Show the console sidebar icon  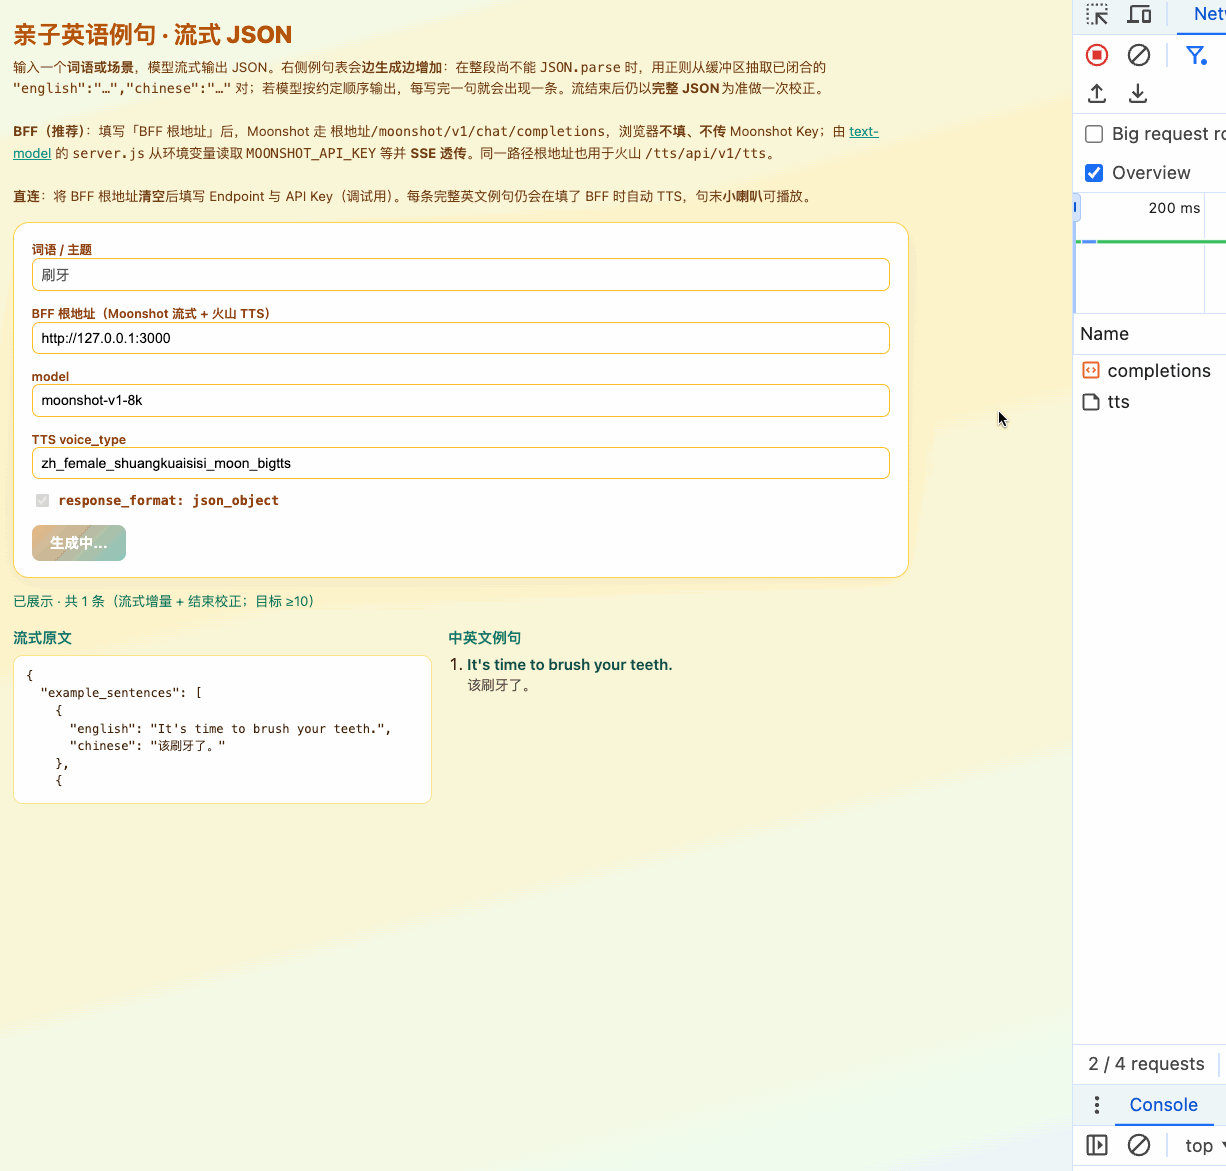[1097, 1145]
